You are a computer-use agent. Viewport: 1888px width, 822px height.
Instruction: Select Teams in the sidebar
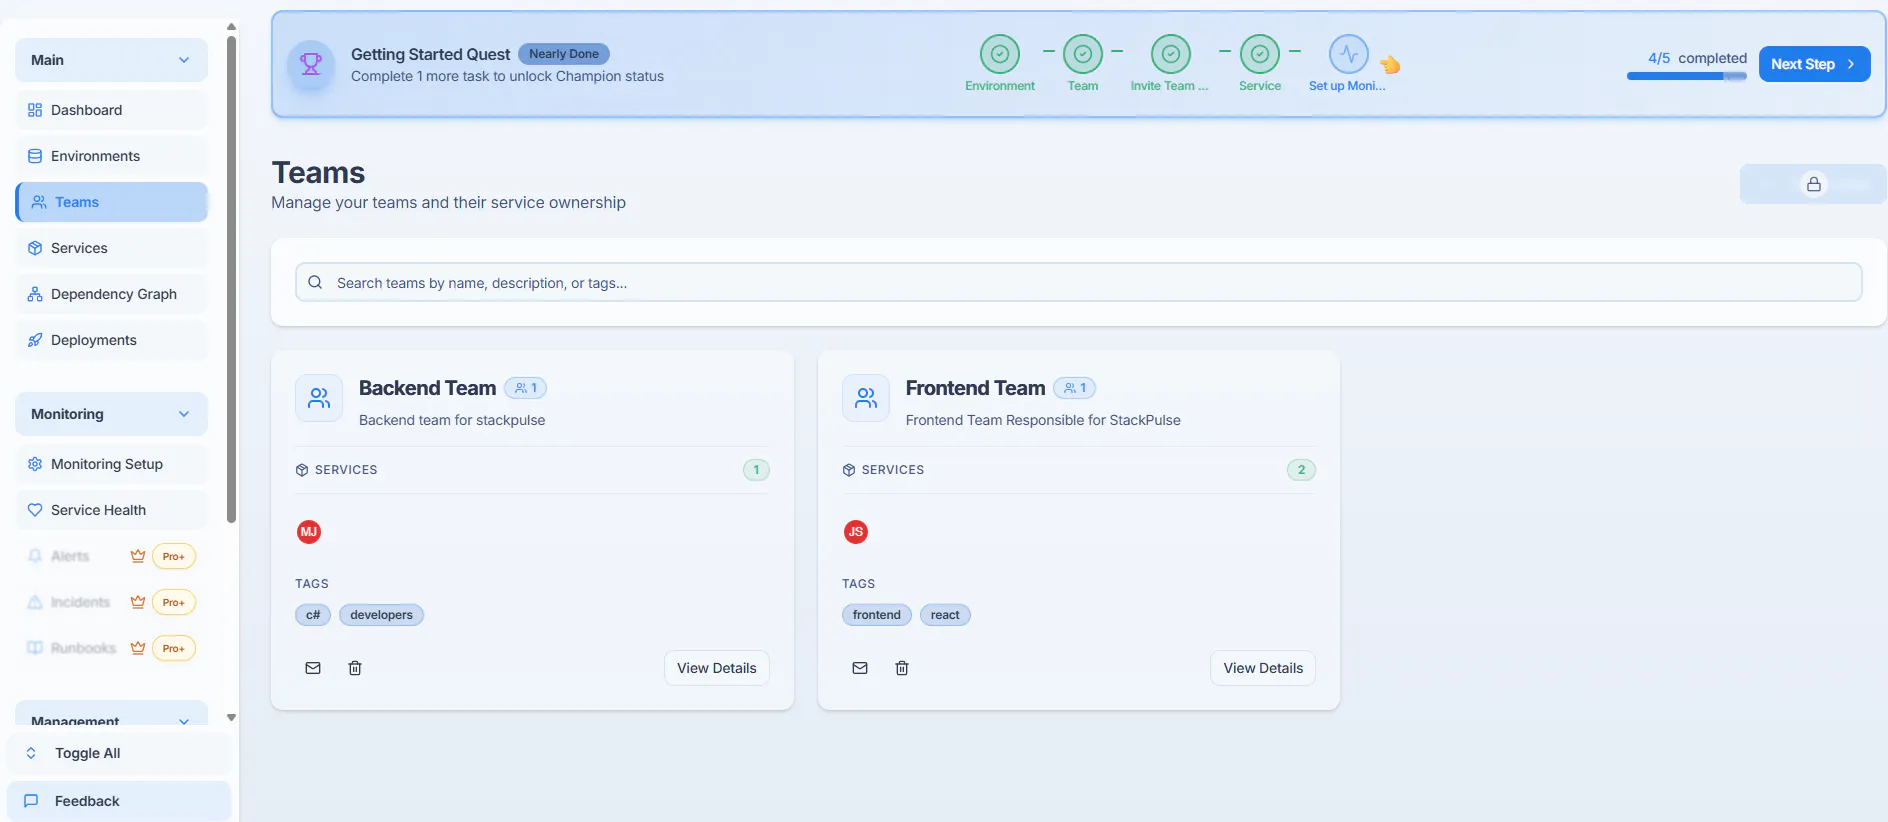[x=111, y=202]
